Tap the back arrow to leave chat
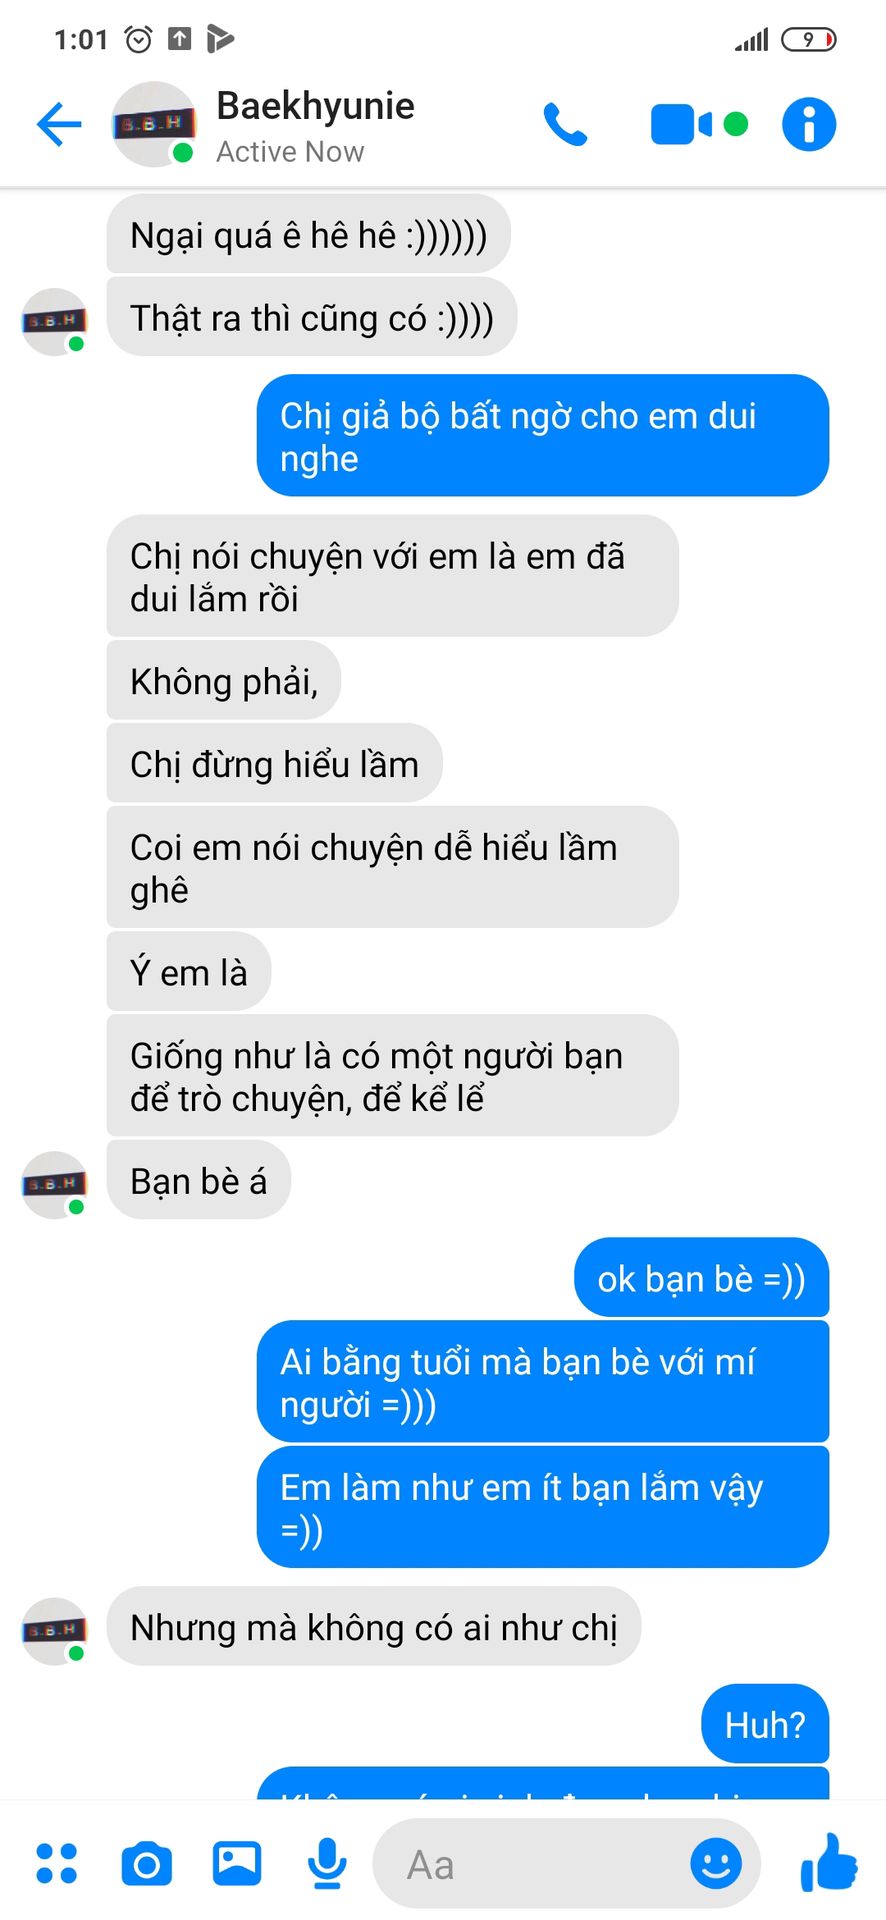Screen dimensions: 886x1920 point(59,125)
